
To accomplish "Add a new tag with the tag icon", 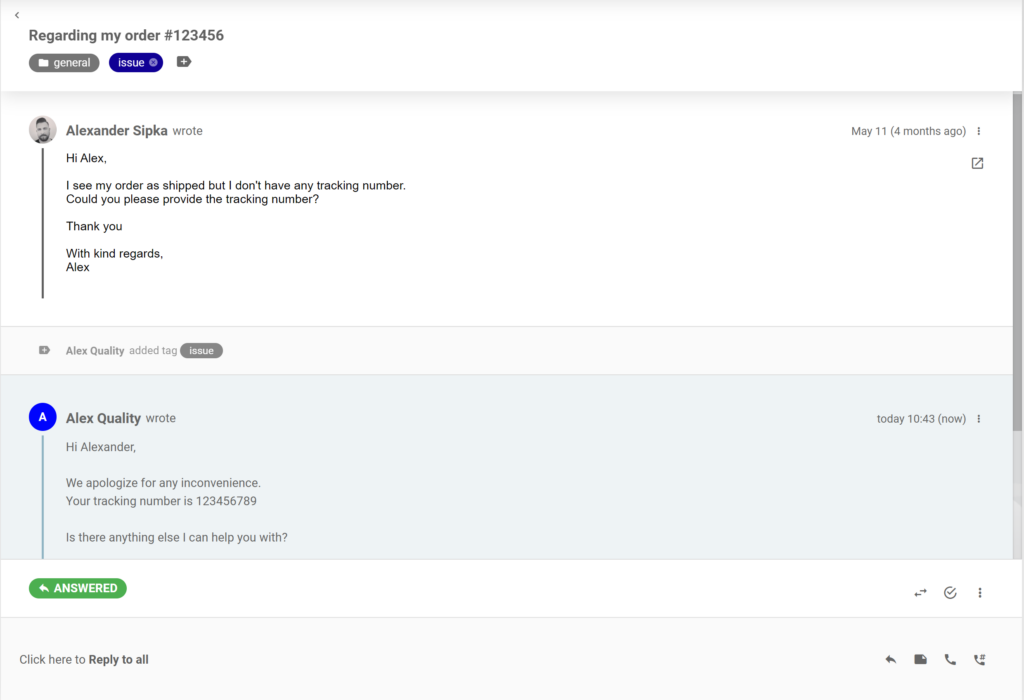I will [x=183, y=61].
